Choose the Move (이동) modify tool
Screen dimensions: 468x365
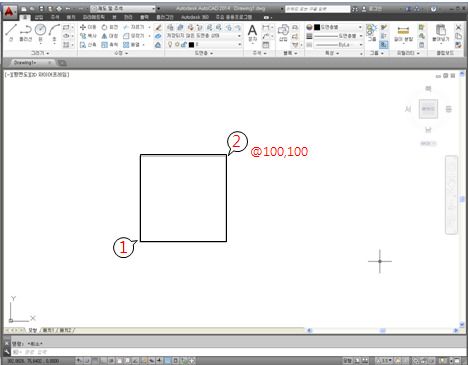[88, 27]
